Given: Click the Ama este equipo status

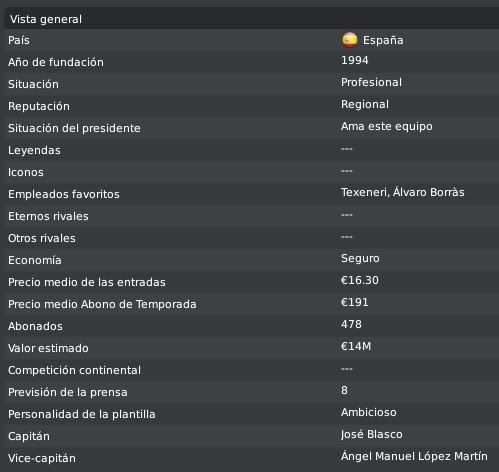Looking at the screenshot, I should pyautogui.click(x=387, y=126).
